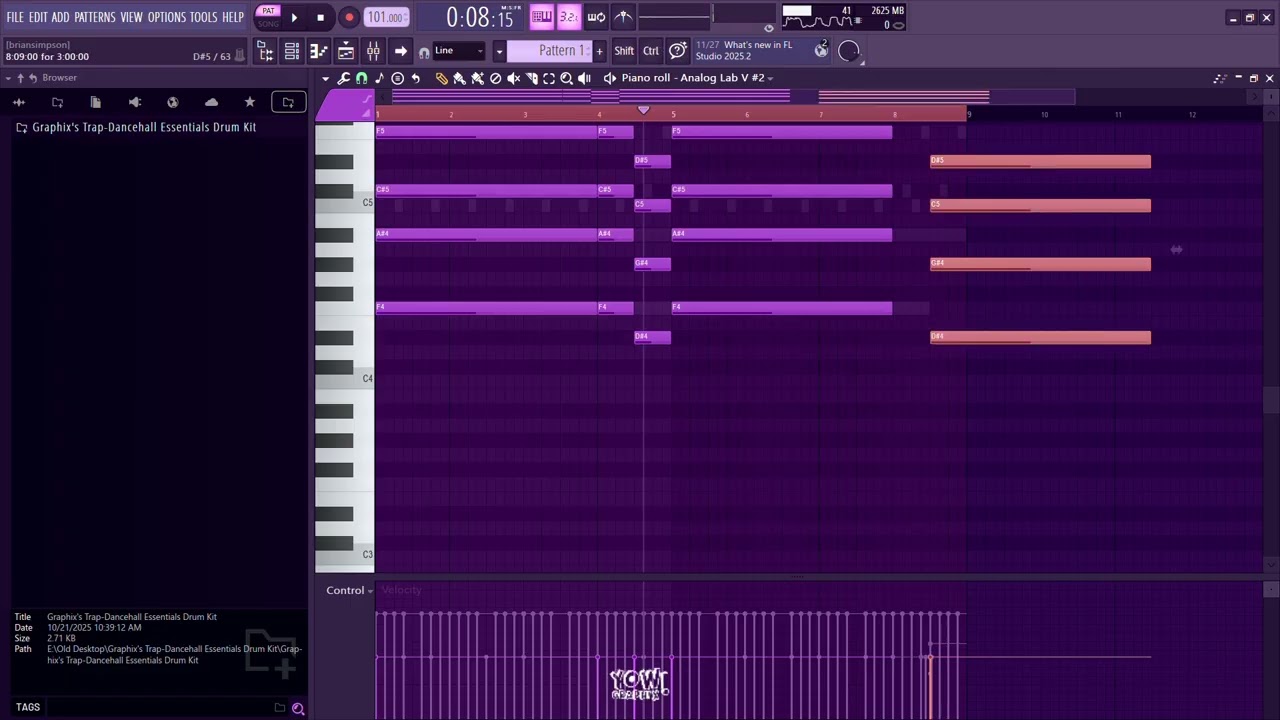Open the pattern selector arrow left of Pattern 1
The width and height of the screenshot is (1280, 720).
498,50
